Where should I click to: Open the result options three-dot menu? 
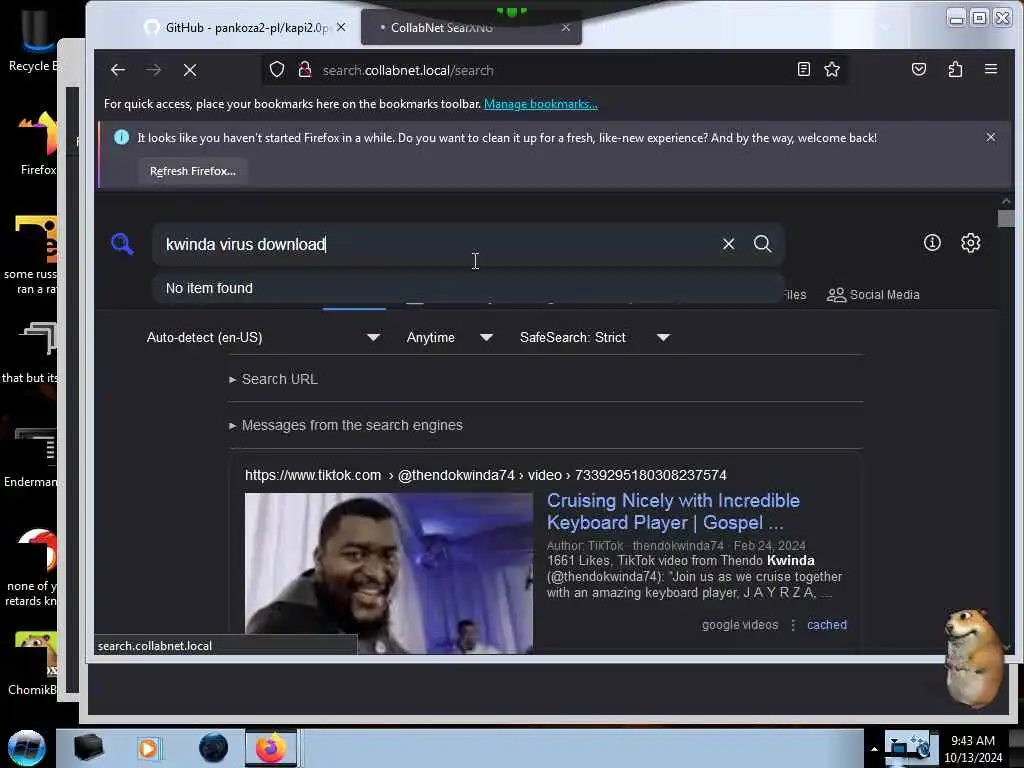click(x=793, y=625)
